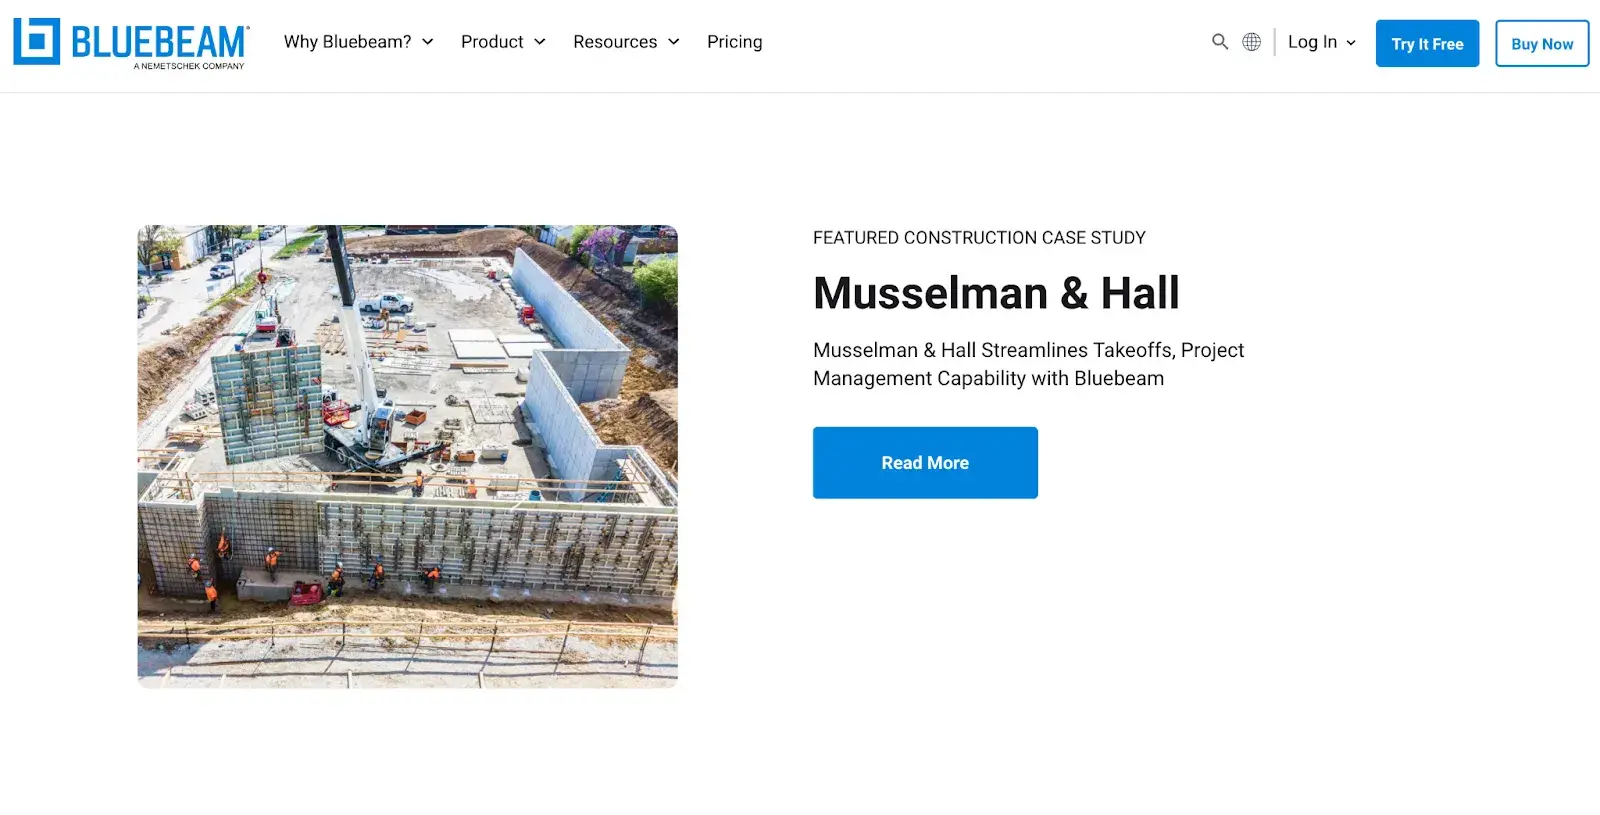
Task: Open the globe language selector
Action: (1251, 42)
